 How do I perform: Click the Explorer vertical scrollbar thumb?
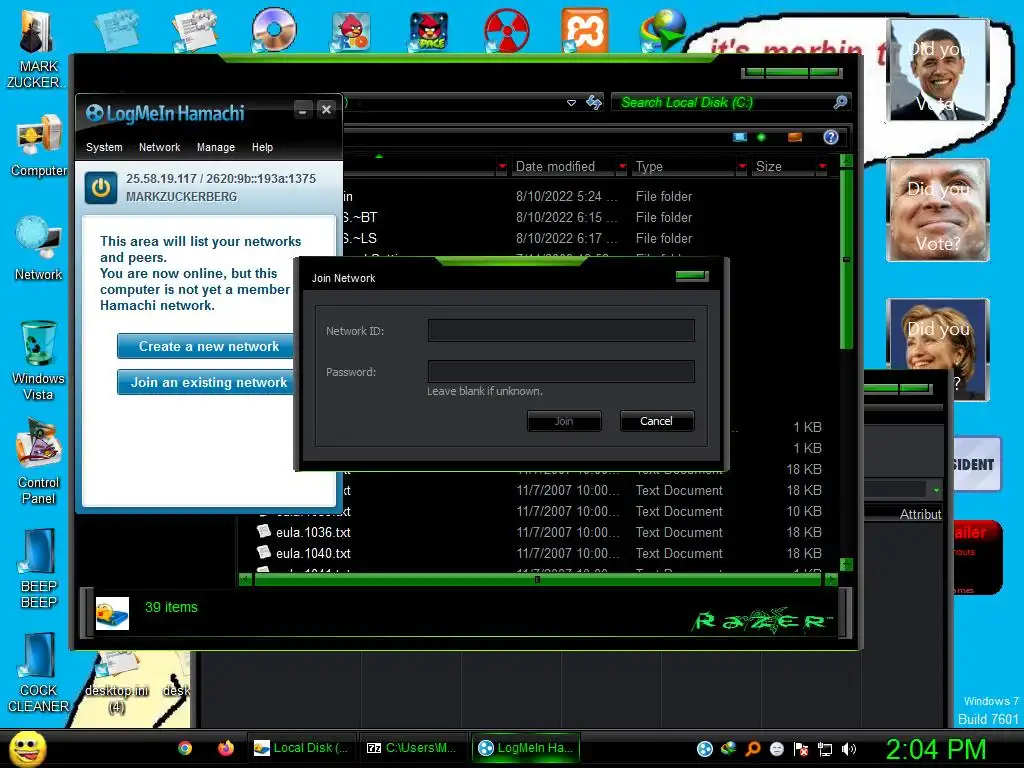pos(846,259)
